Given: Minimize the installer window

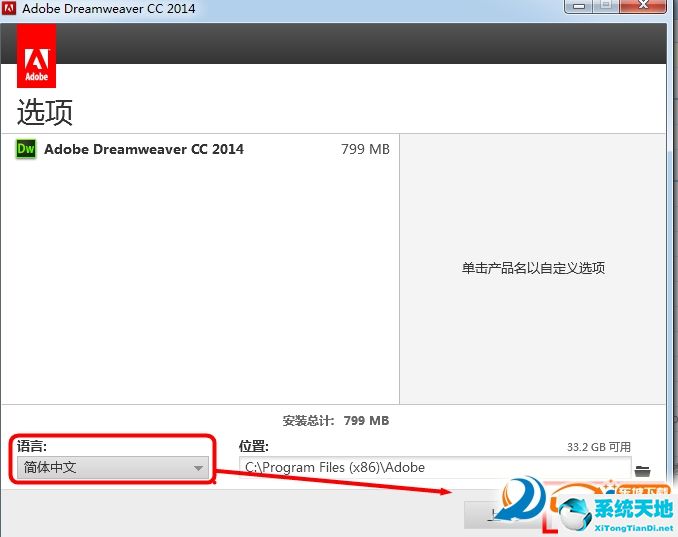Looking at the screenshot, I should pyautogui.click(x=579, y=6).
